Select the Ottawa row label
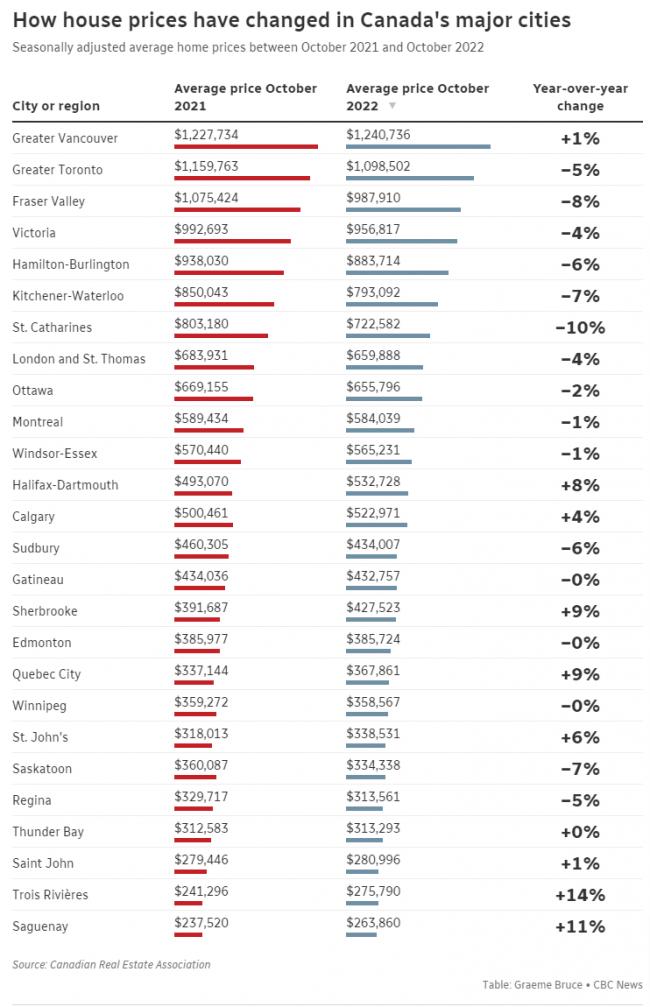The height and width of the screenshot is (1007, 650). 33,390
